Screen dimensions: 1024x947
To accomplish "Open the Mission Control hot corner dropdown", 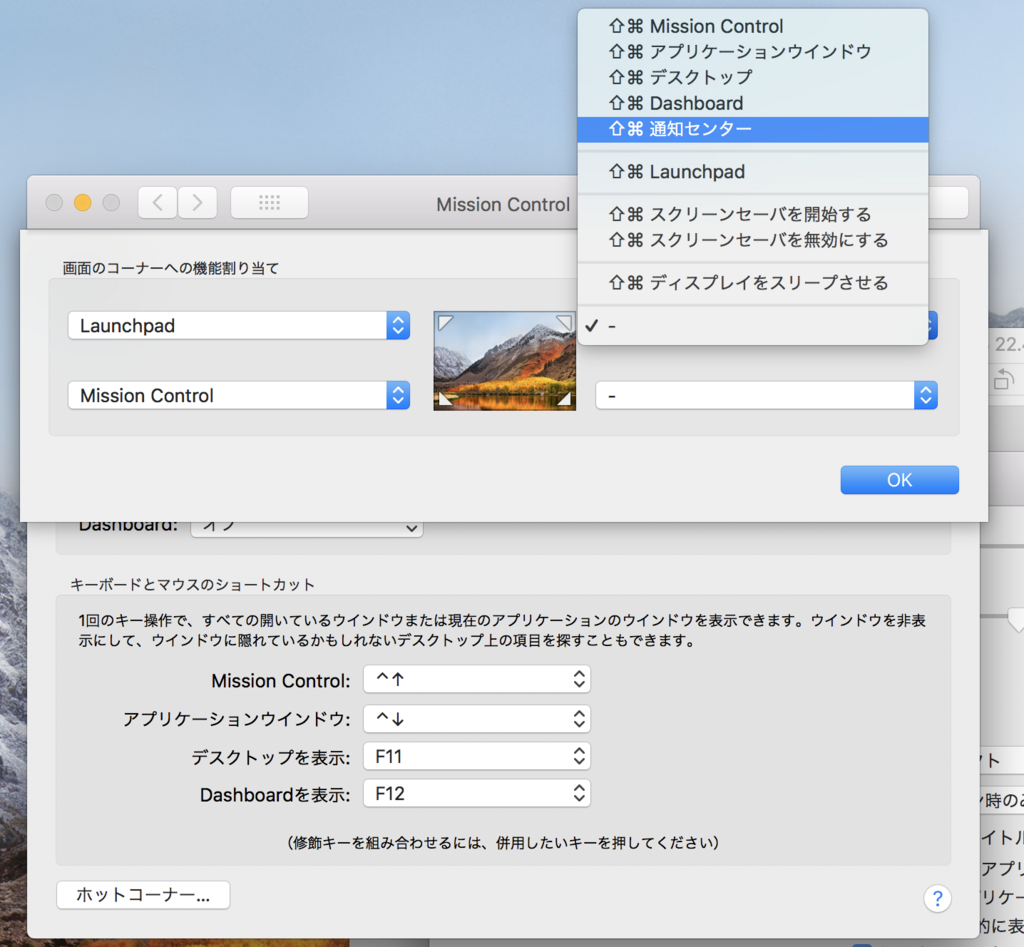I will [238, 395].
